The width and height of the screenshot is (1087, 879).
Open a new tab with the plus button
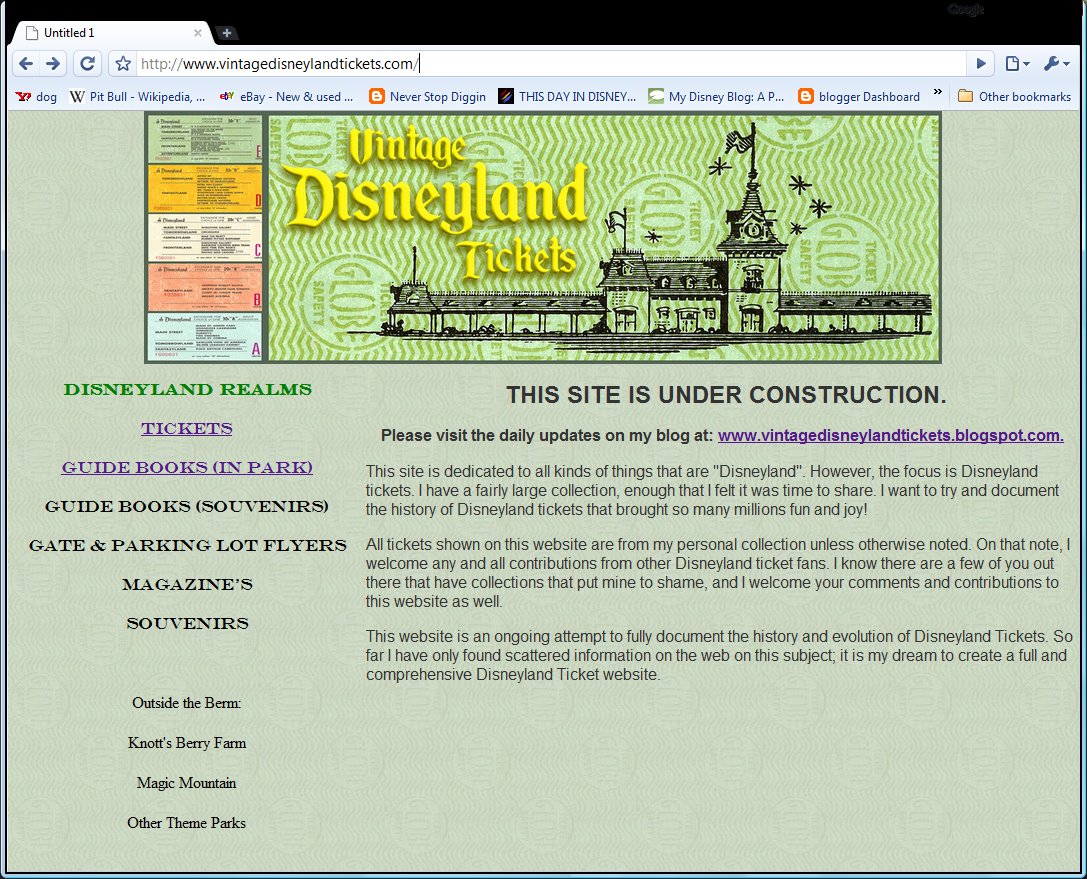[x=226, y=33]
